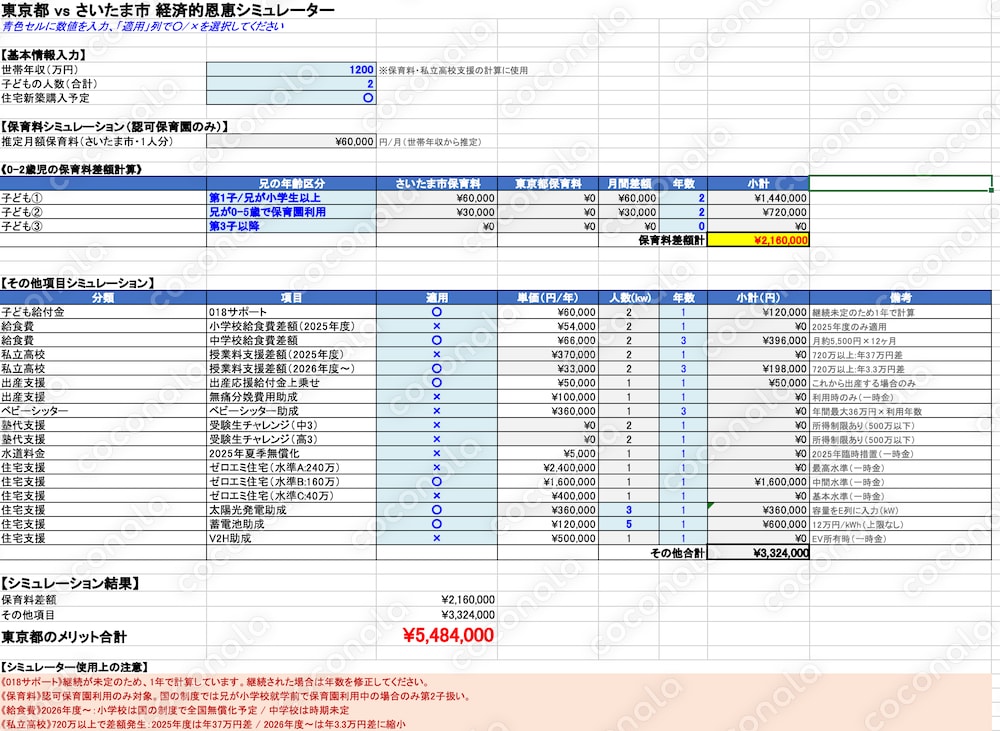
Task: Select 第1子/兄が小学生以上 cell for 子ども①
Action: pyautogui.click(x=291, y=198)
